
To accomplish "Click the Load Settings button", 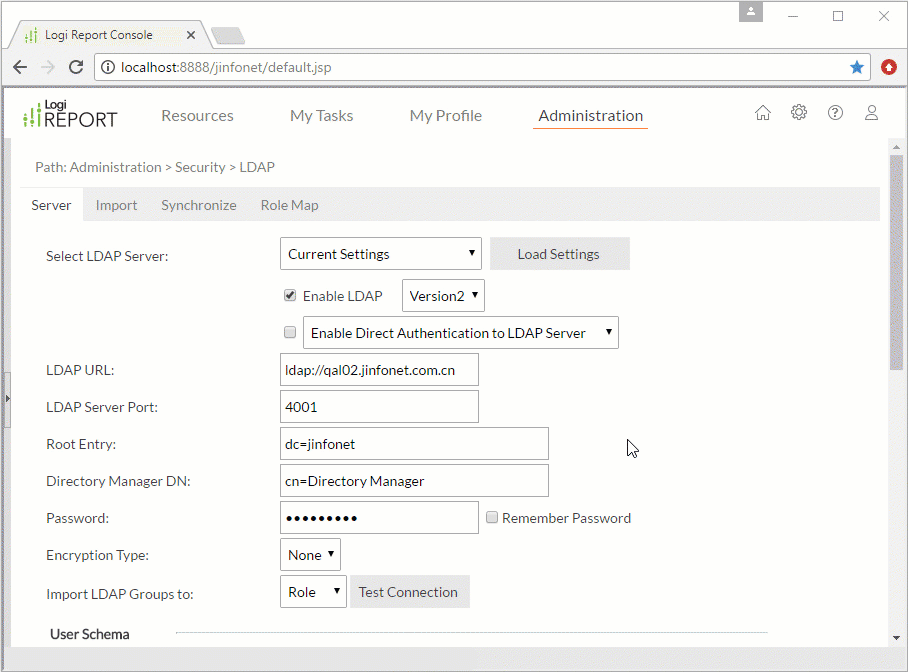I will pyautogui.click(x=559, y=253).
